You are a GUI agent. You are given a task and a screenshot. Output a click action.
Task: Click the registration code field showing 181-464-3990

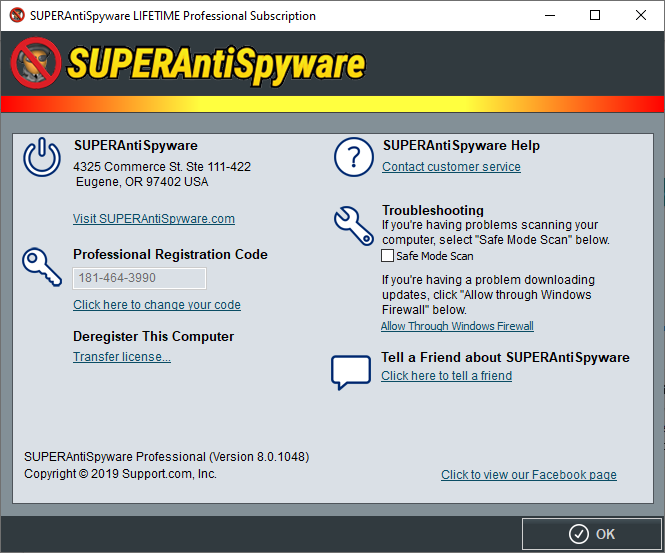(140, 278)
